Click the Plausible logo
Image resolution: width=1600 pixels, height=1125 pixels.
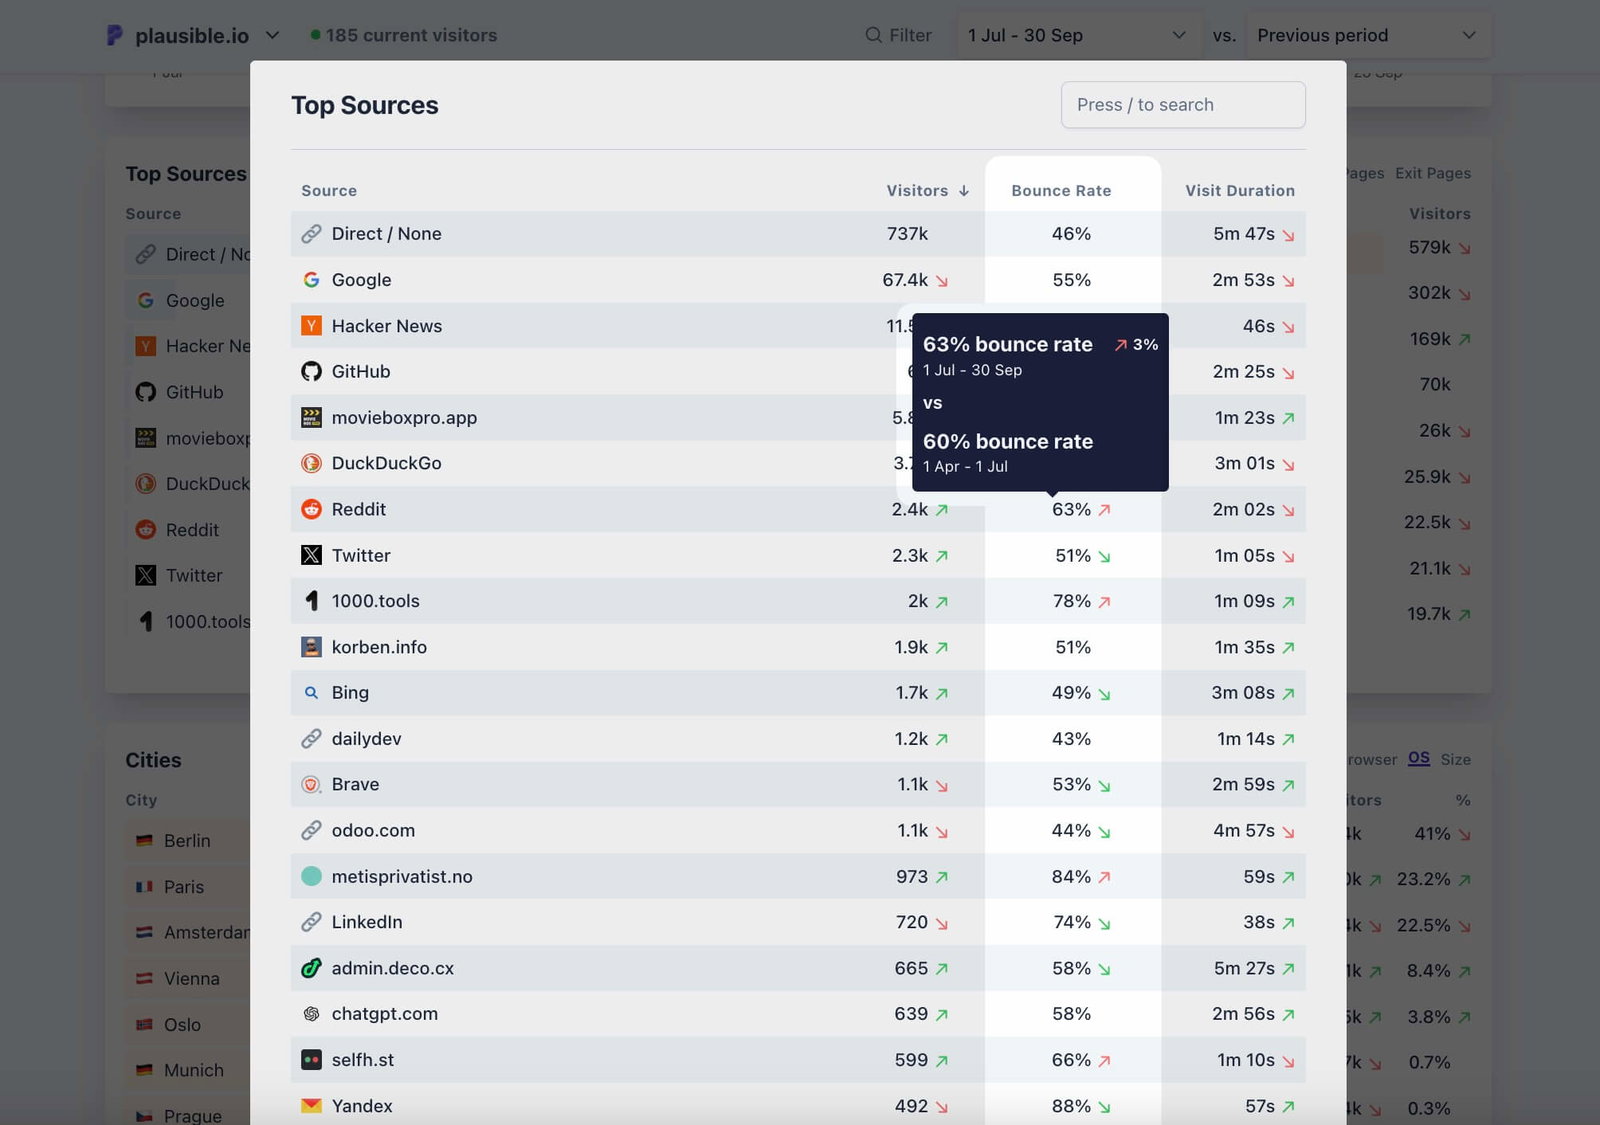coord(113,35)
